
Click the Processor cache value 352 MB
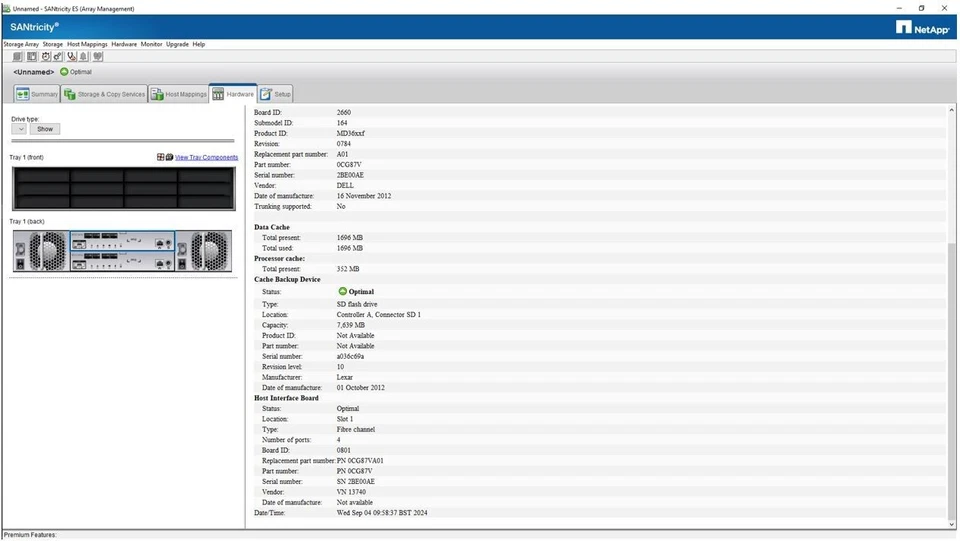click(x=348, y=269)
